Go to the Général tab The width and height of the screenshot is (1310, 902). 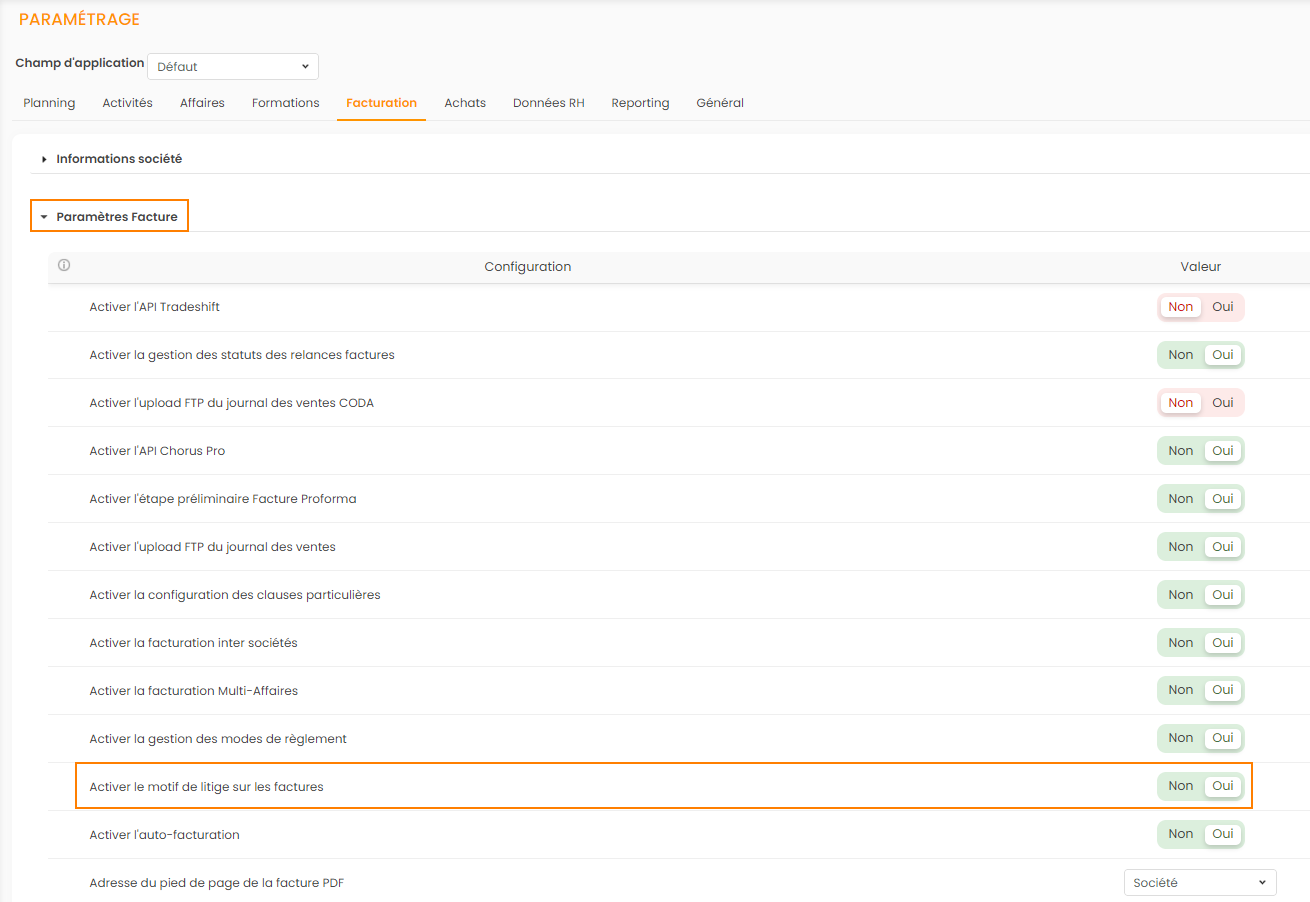[720, 103]
